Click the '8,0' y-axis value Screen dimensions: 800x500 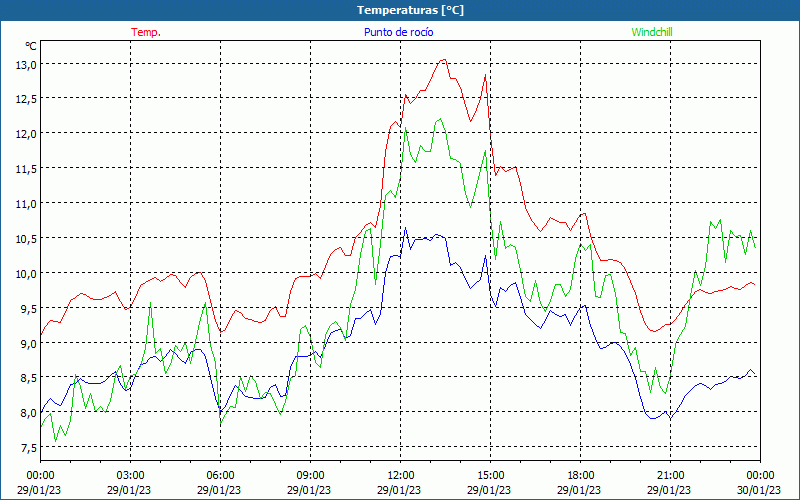coord(27,413)
